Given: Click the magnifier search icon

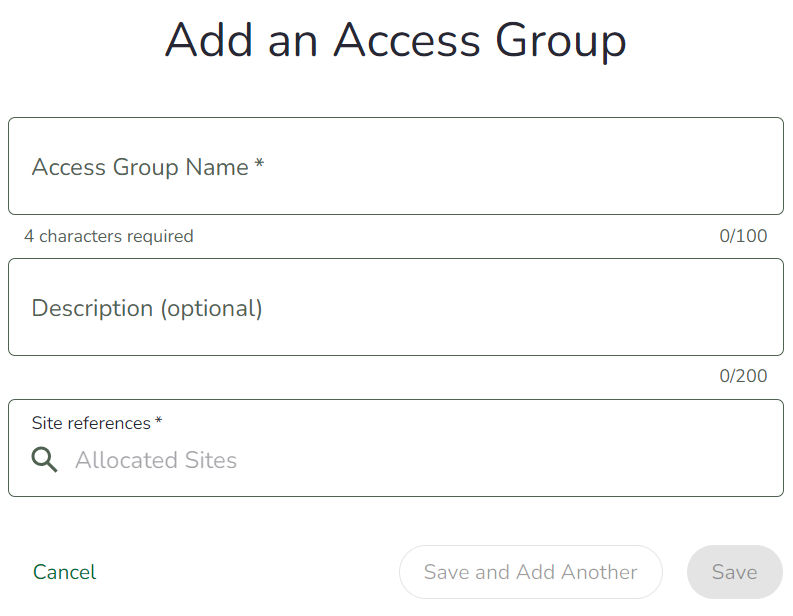Looking at the screenshot, I should (44, 460).
